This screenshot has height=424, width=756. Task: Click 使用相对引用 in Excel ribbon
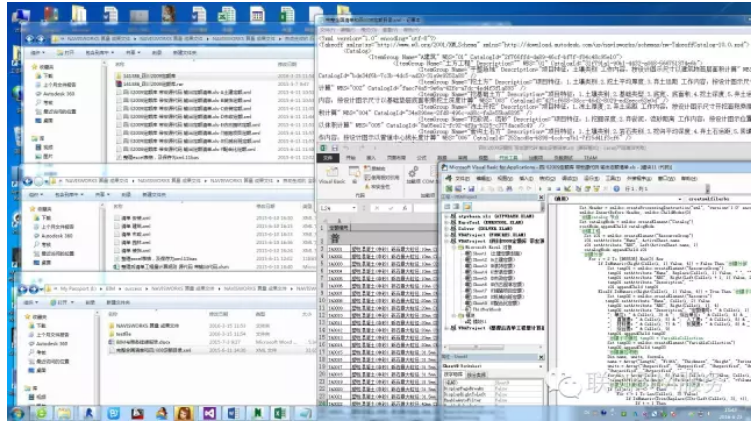click(x=382, y=178)
